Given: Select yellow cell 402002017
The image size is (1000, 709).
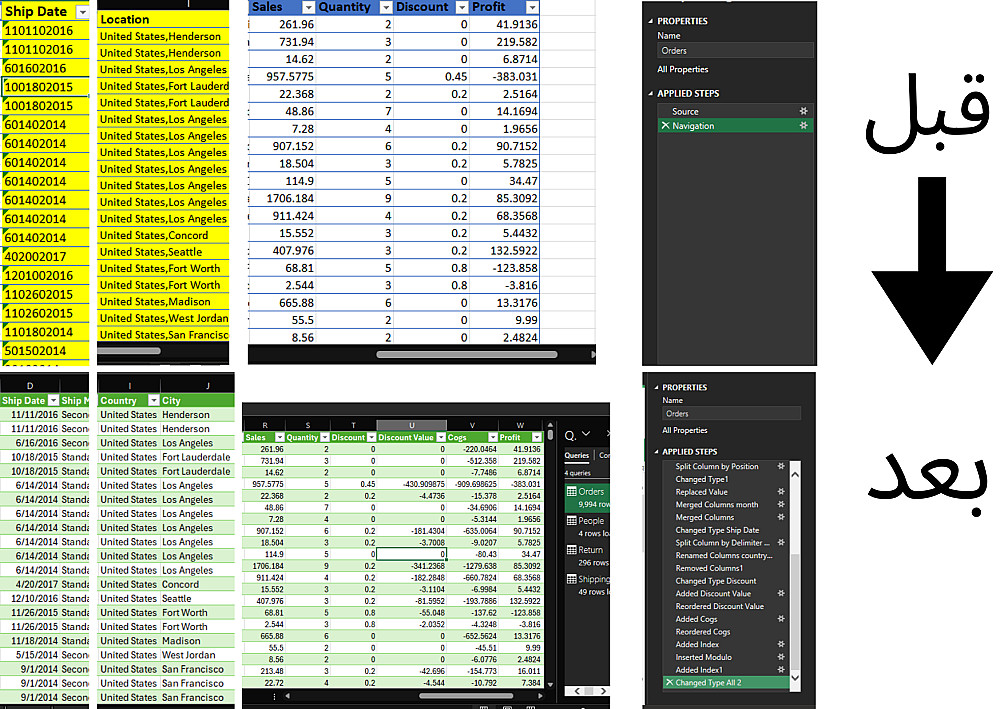Looking at the screenshot, I should pyautogui.click(x=45, y=256).
